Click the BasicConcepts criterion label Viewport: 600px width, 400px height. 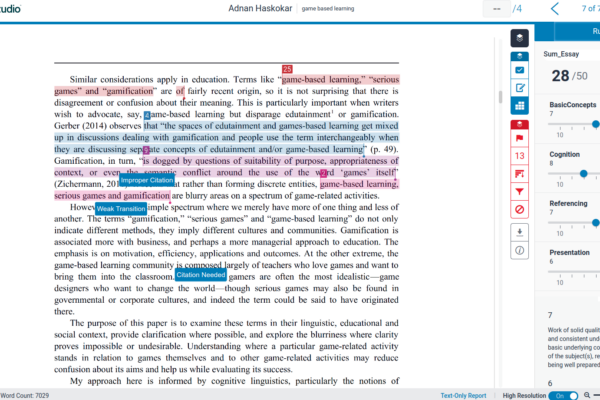point(572,104)
